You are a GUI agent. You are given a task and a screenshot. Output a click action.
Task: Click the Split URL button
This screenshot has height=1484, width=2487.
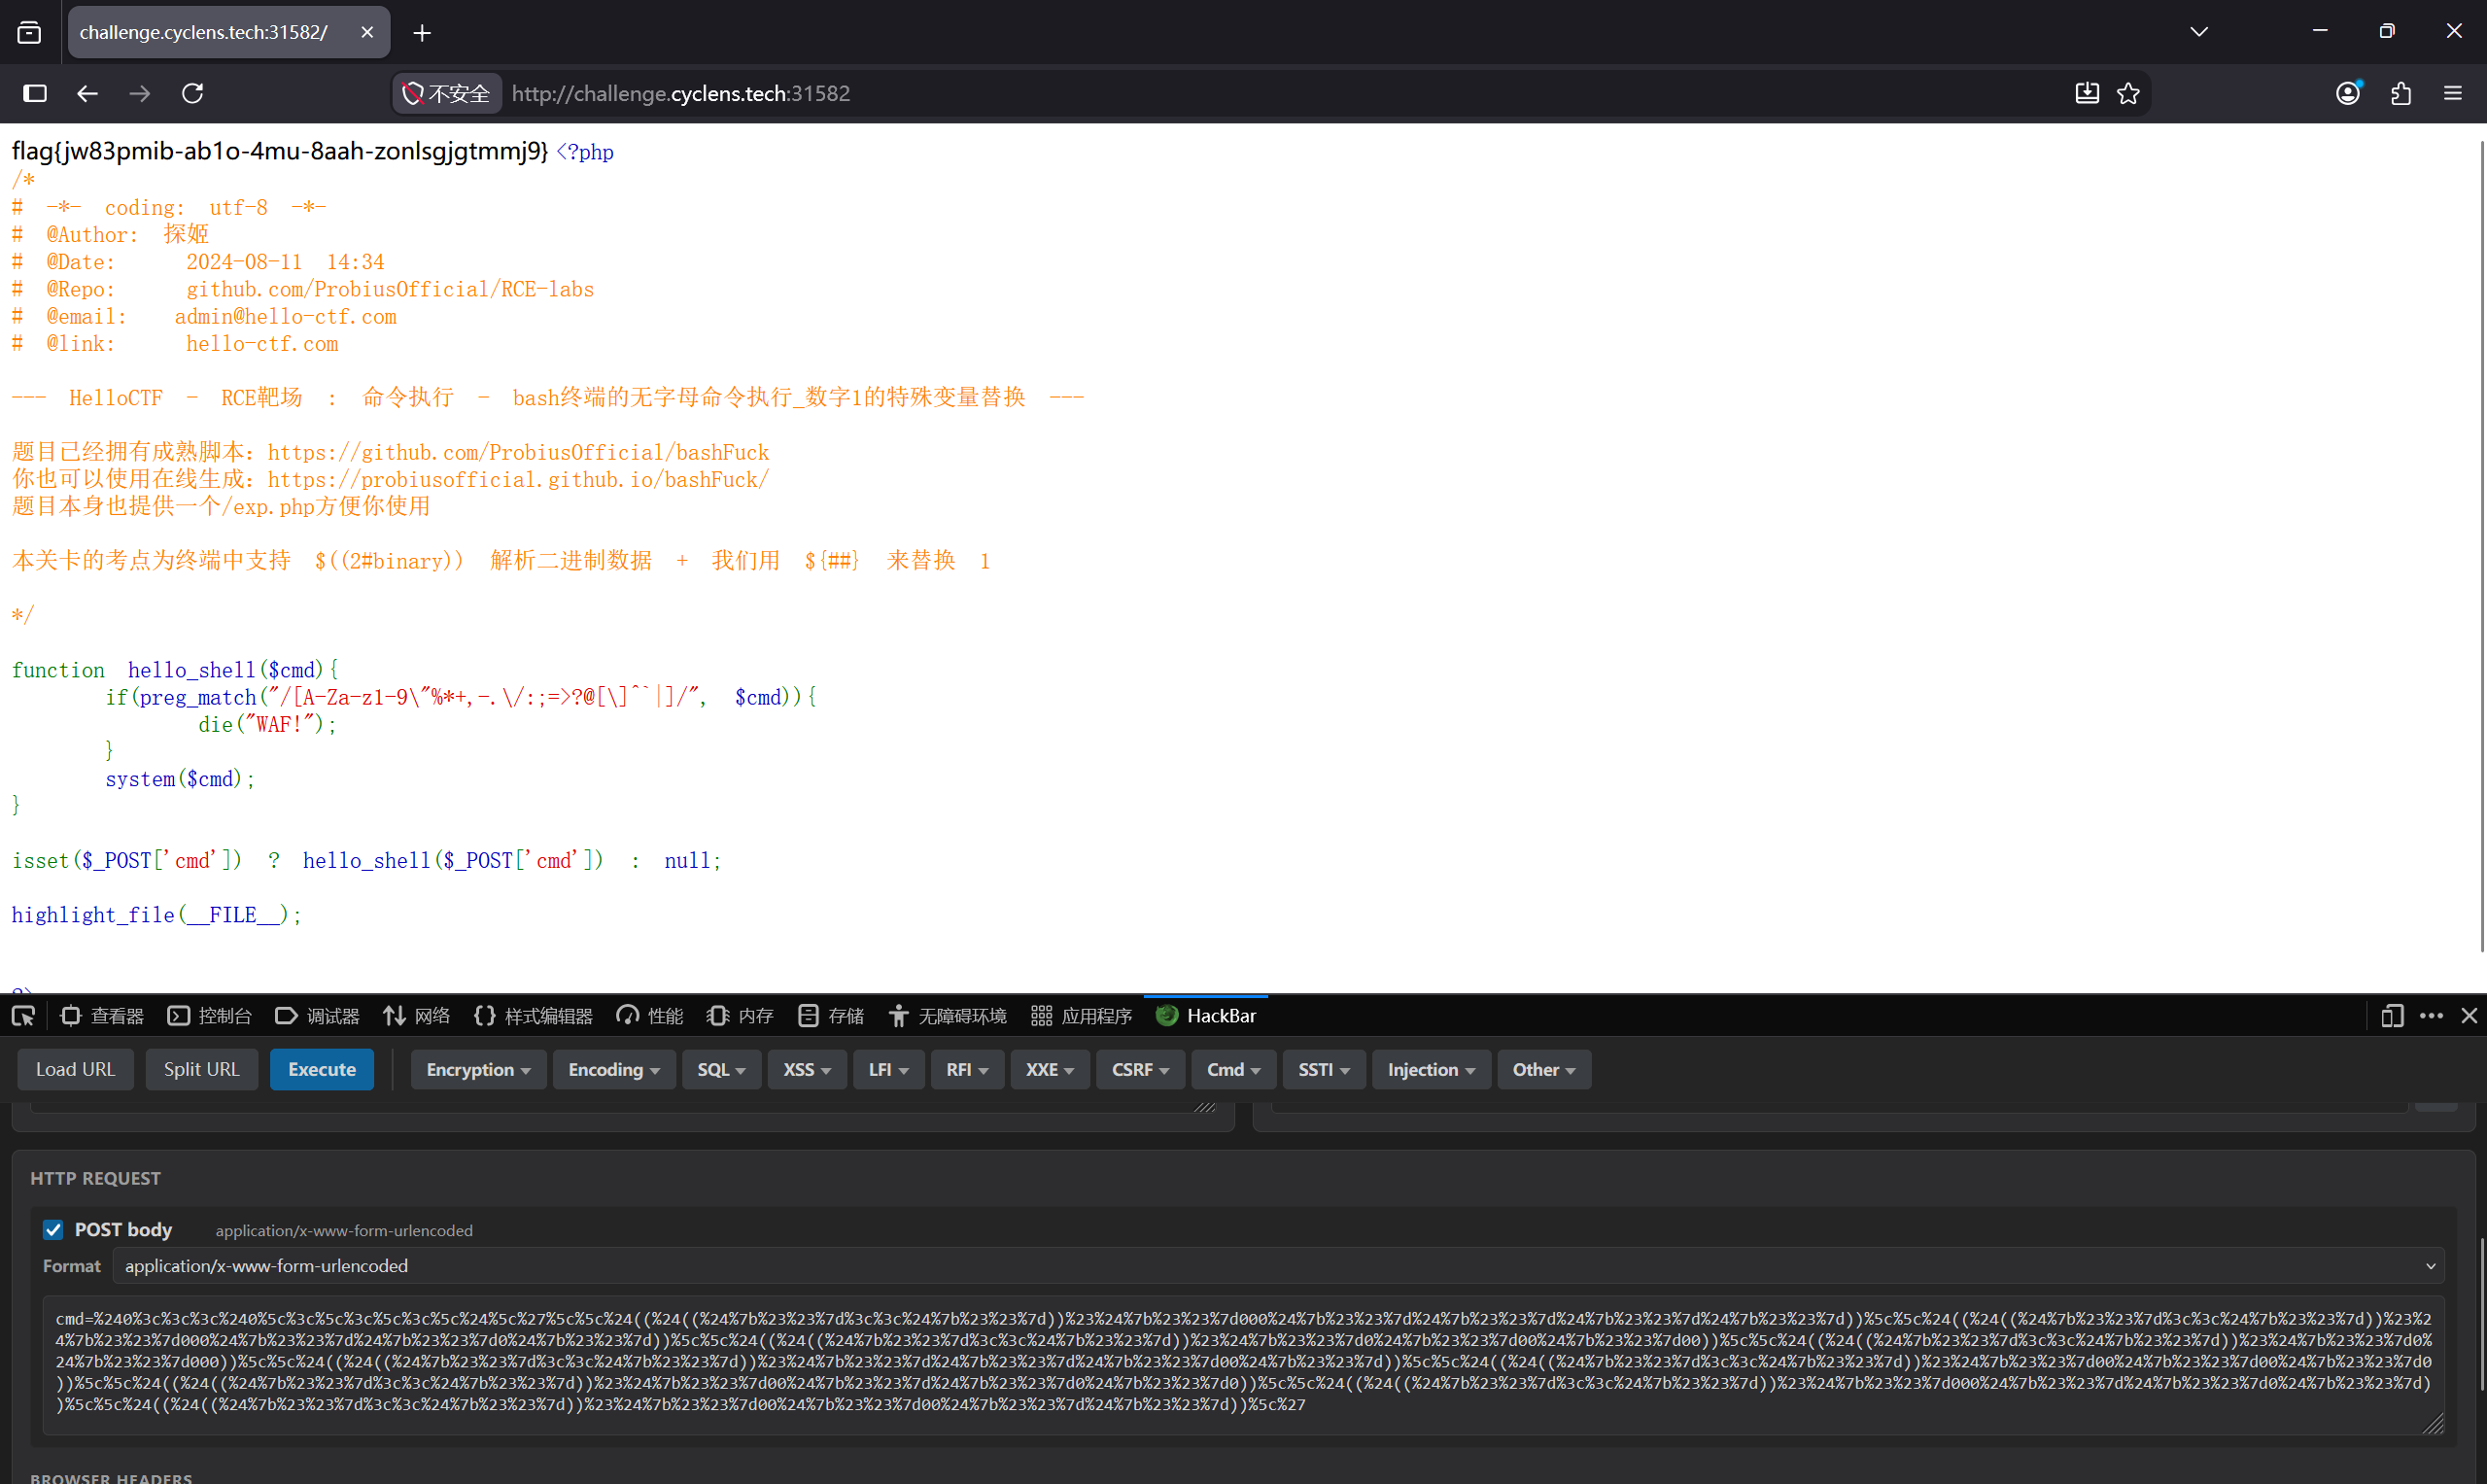coord(201,1069)
